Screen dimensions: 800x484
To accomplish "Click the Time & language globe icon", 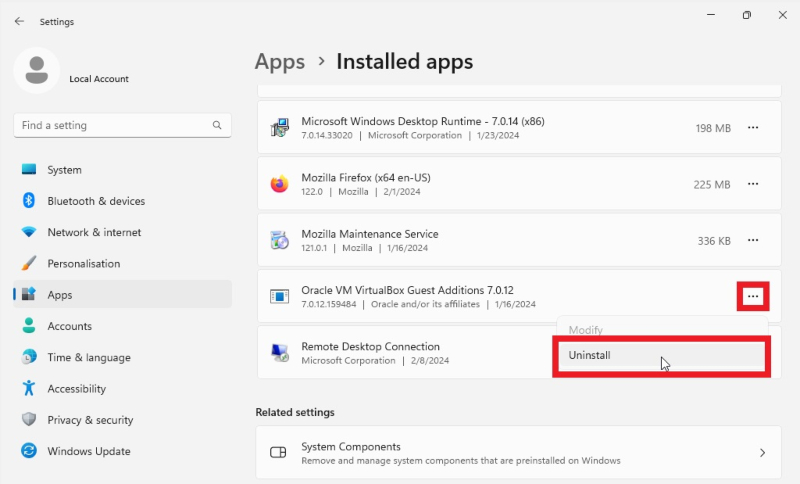I will pos(29,357).
